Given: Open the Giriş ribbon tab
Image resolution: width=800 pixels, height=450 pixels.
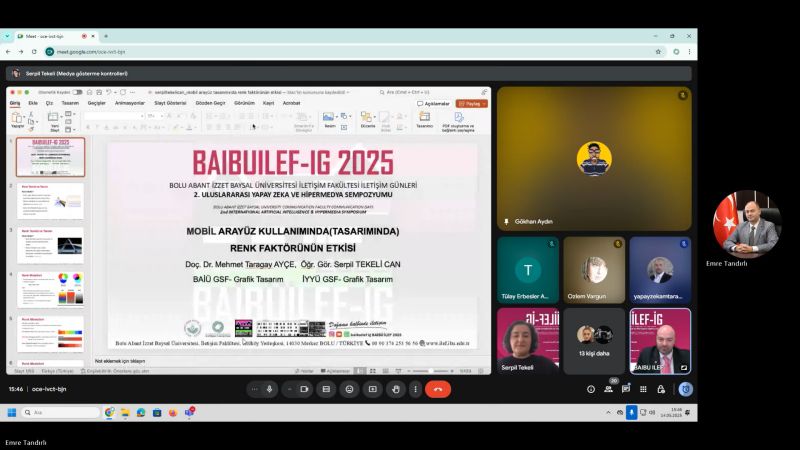Looking at the screenshot, I should click(15, 103).
